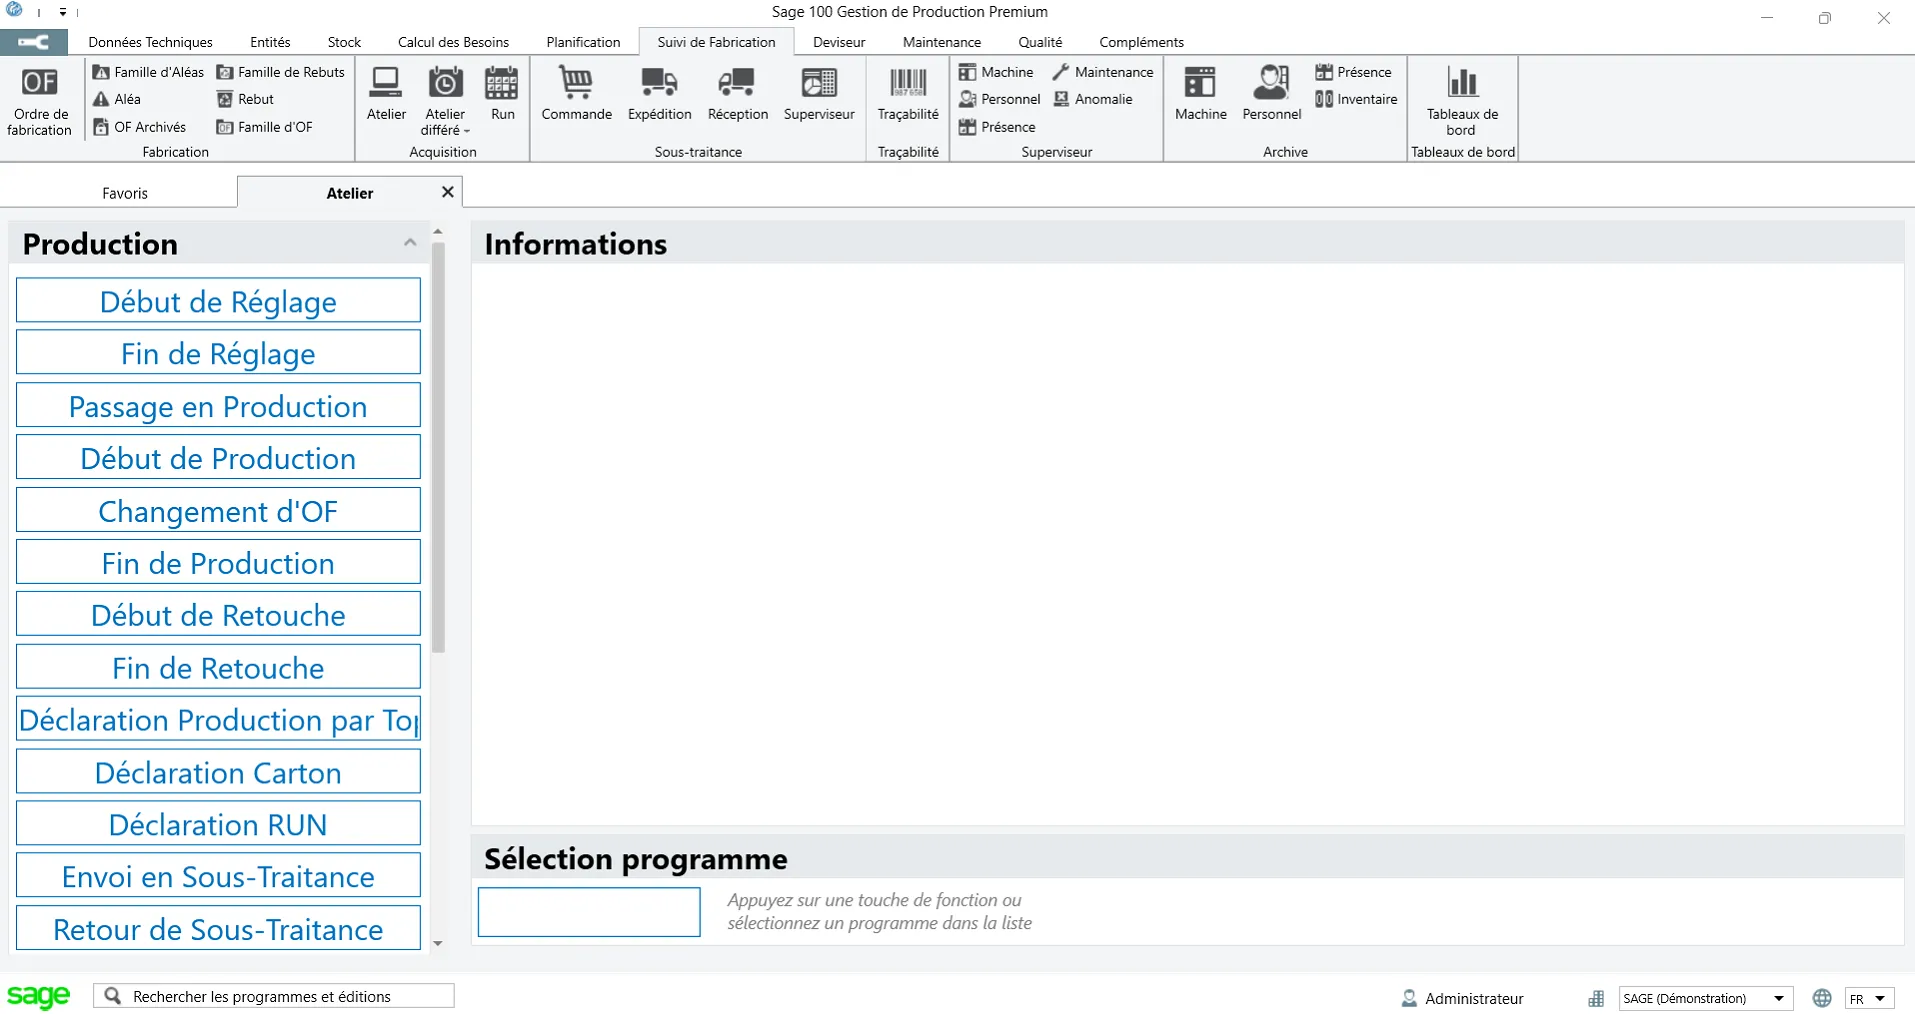Viewport: 1915px width, 1014px height.
Task: Open Rebut in Fabrication group
Action: click(245, 99)
